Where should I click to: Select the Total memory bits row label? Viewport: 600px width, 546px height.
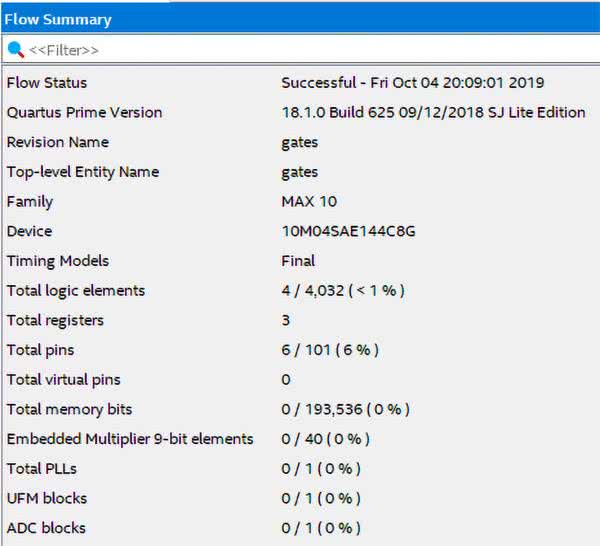[x=69, y=409]
